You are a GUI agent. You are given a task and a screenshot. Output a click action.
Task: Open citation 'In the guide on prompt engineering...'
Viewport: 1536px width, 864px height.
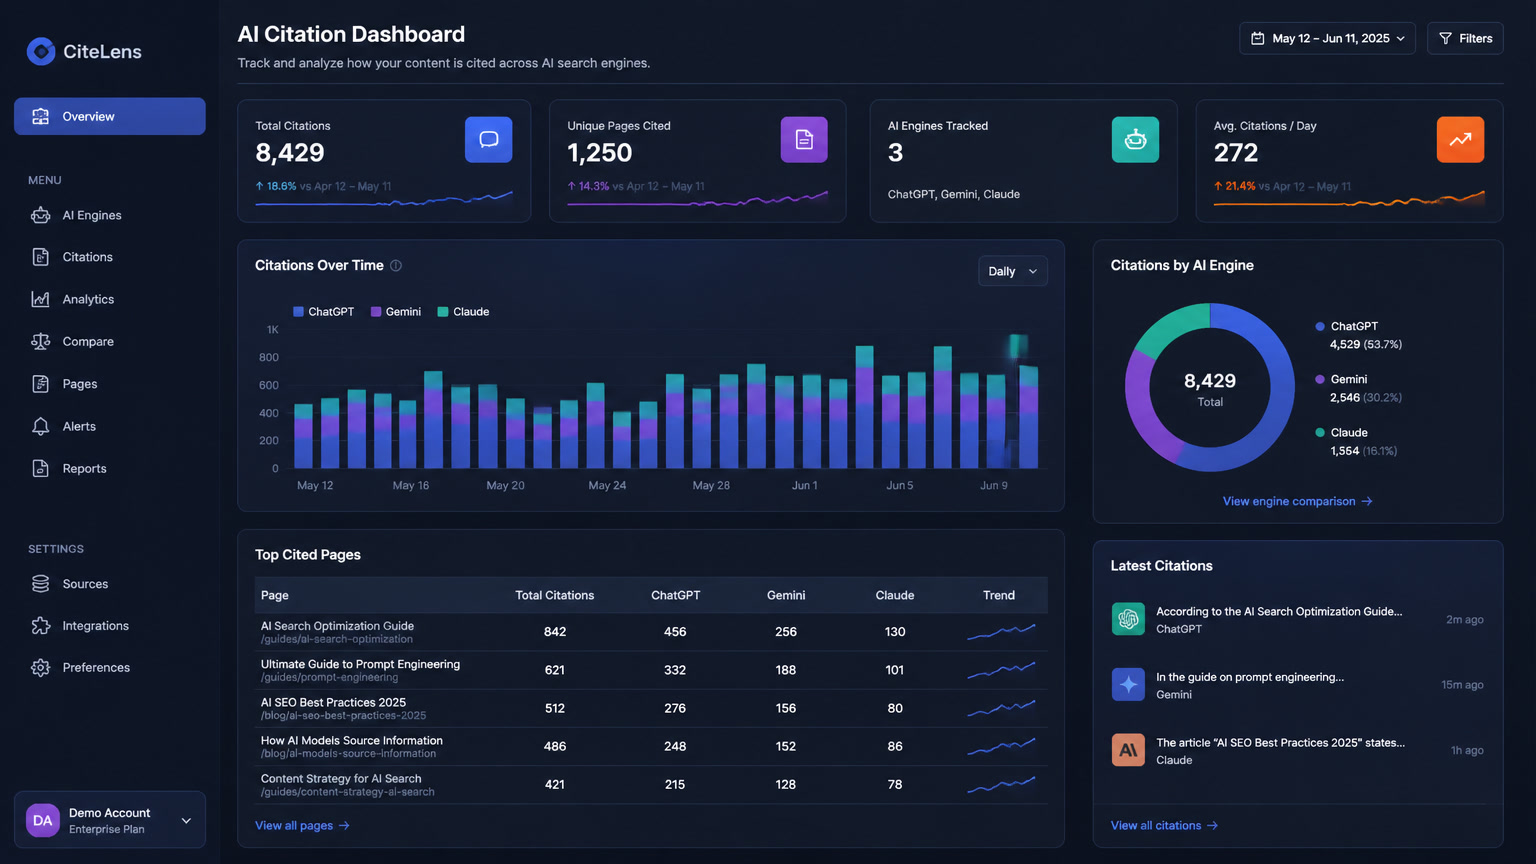point(1297,685)
